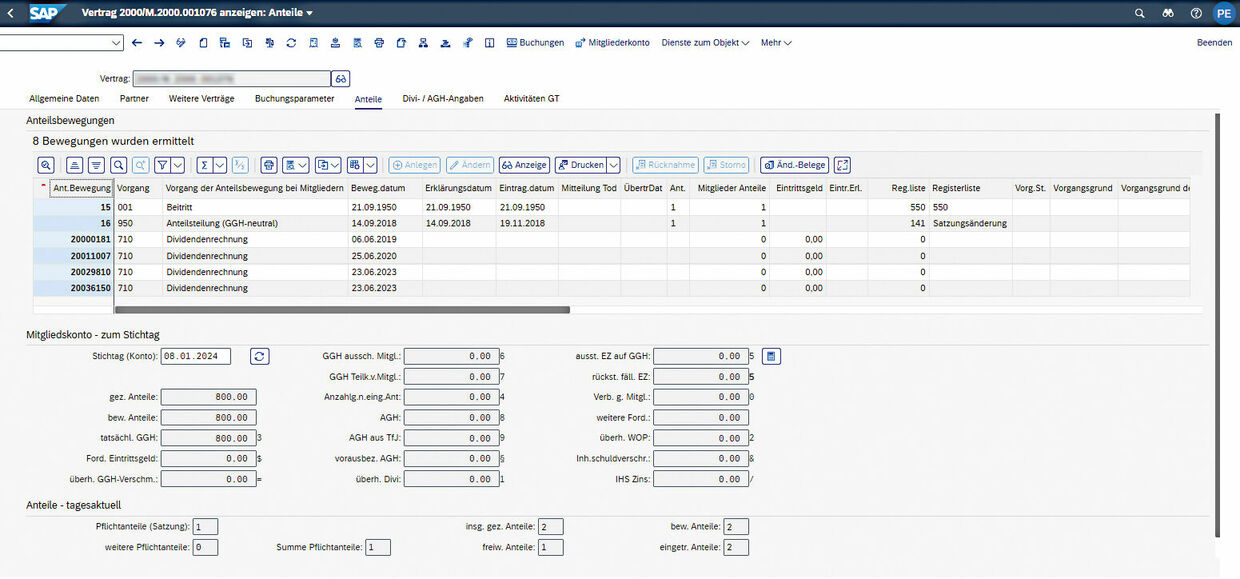
Task: Click the details magnifier icon in table toolbar
Action: click(46, 165)
